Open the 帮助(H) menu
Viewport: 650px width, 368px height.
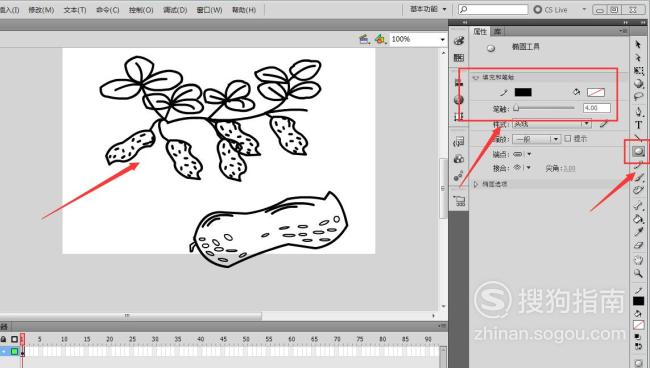(243, 10)
